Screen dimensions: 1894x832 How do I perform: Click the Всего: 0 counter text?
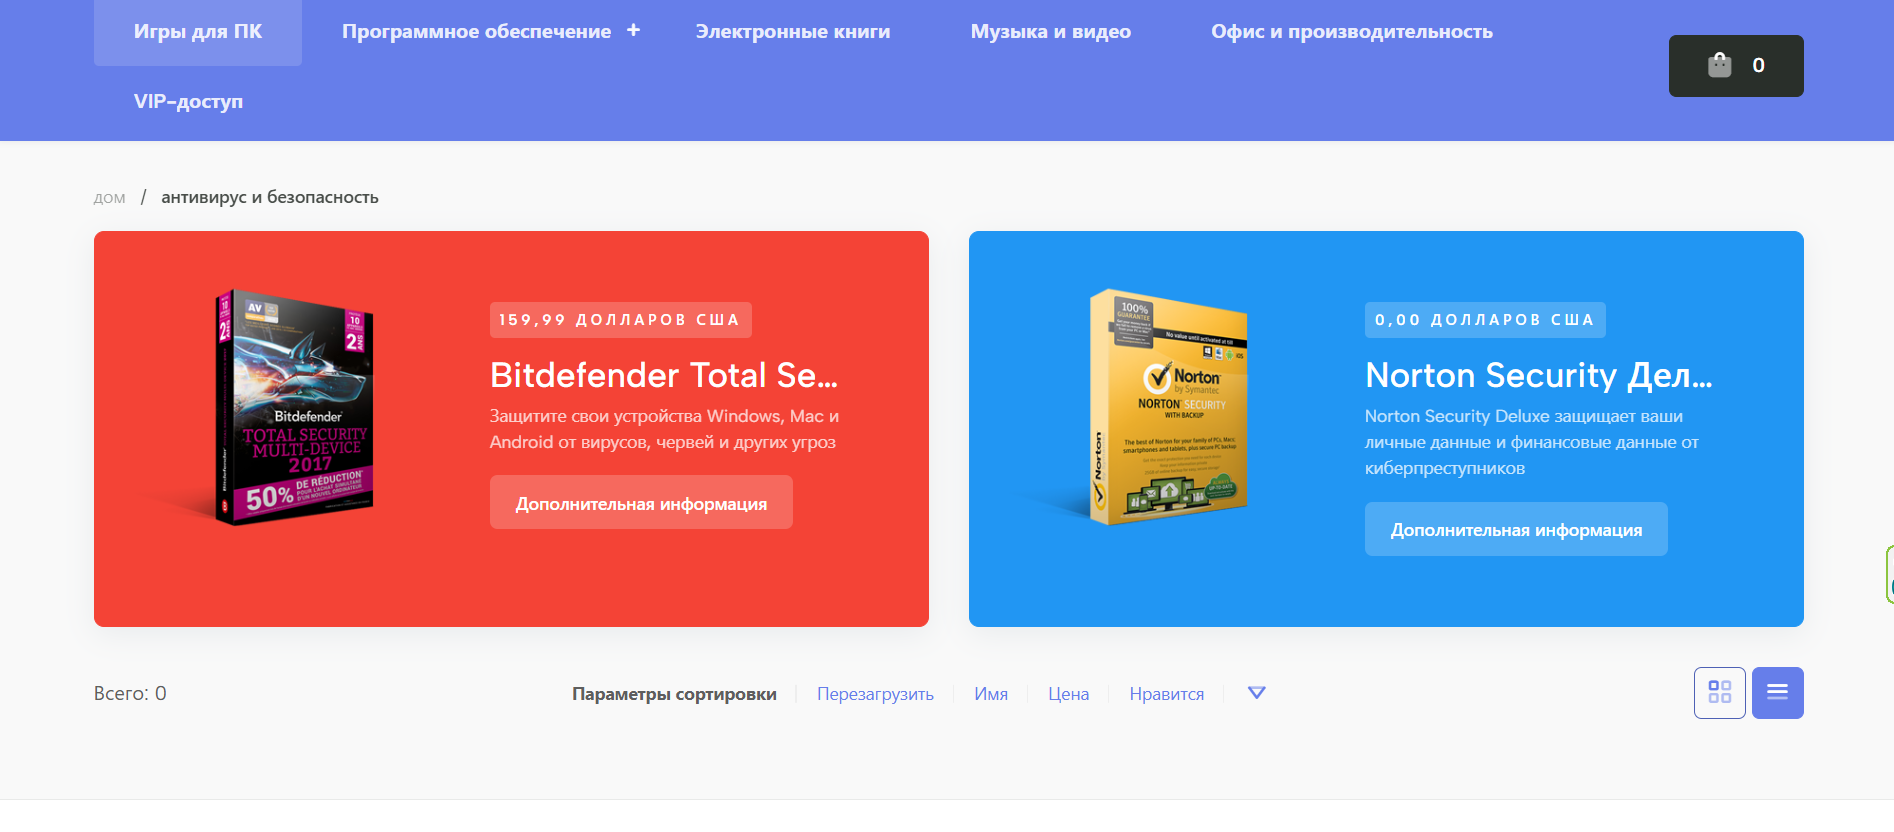click(130, 693)
